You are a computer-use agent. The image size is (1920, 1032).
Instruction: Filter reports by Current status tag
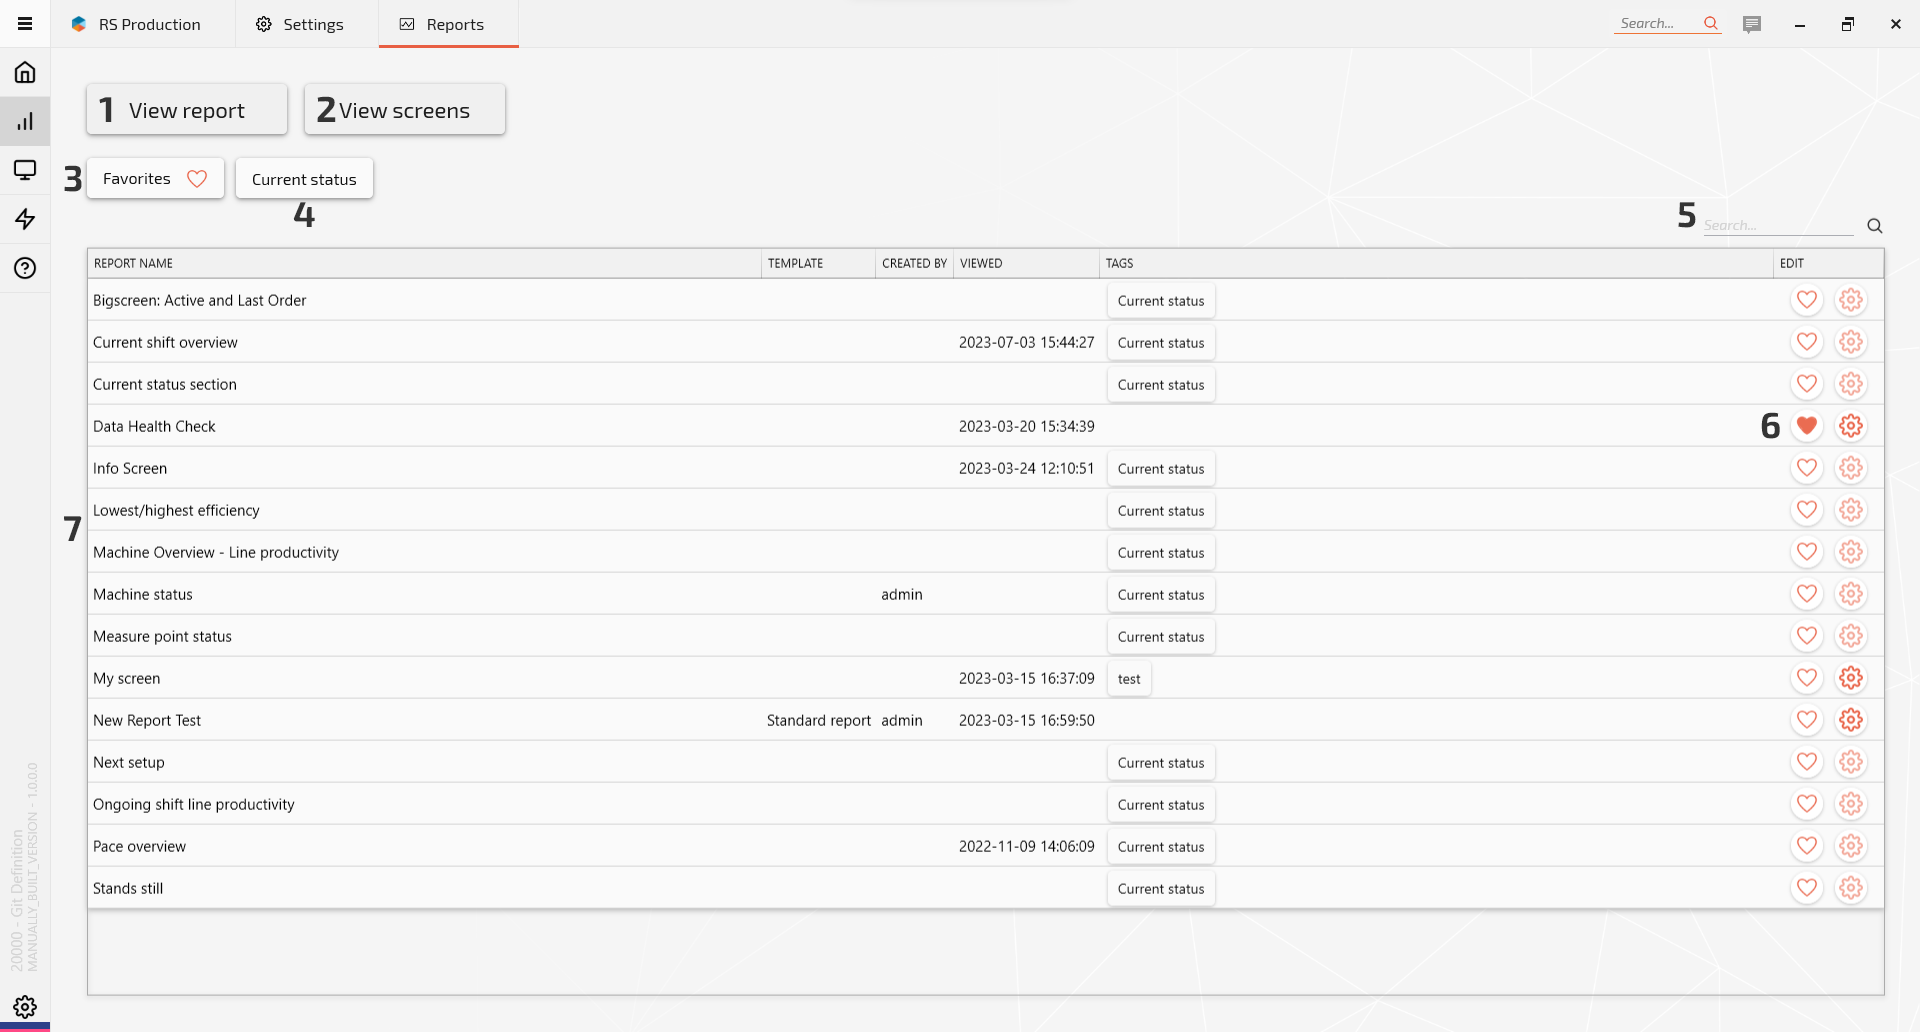pos(304,179)
